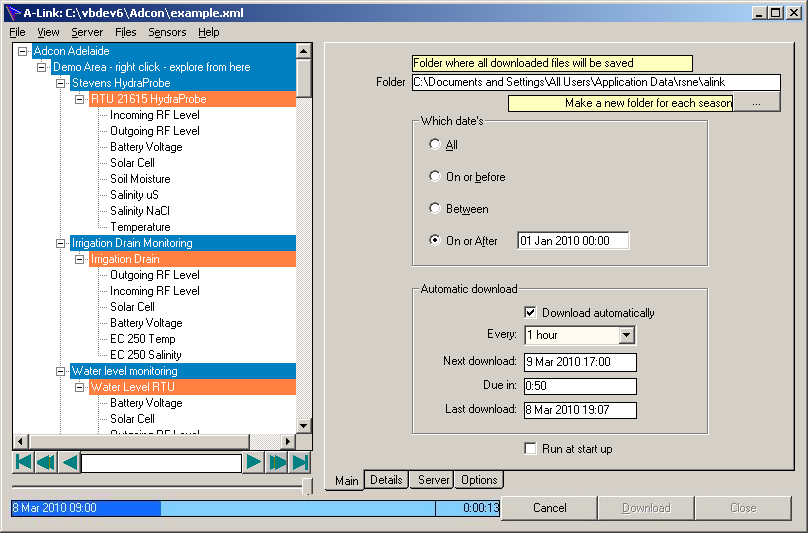Step forward with right arrow button

pos(254,462)
